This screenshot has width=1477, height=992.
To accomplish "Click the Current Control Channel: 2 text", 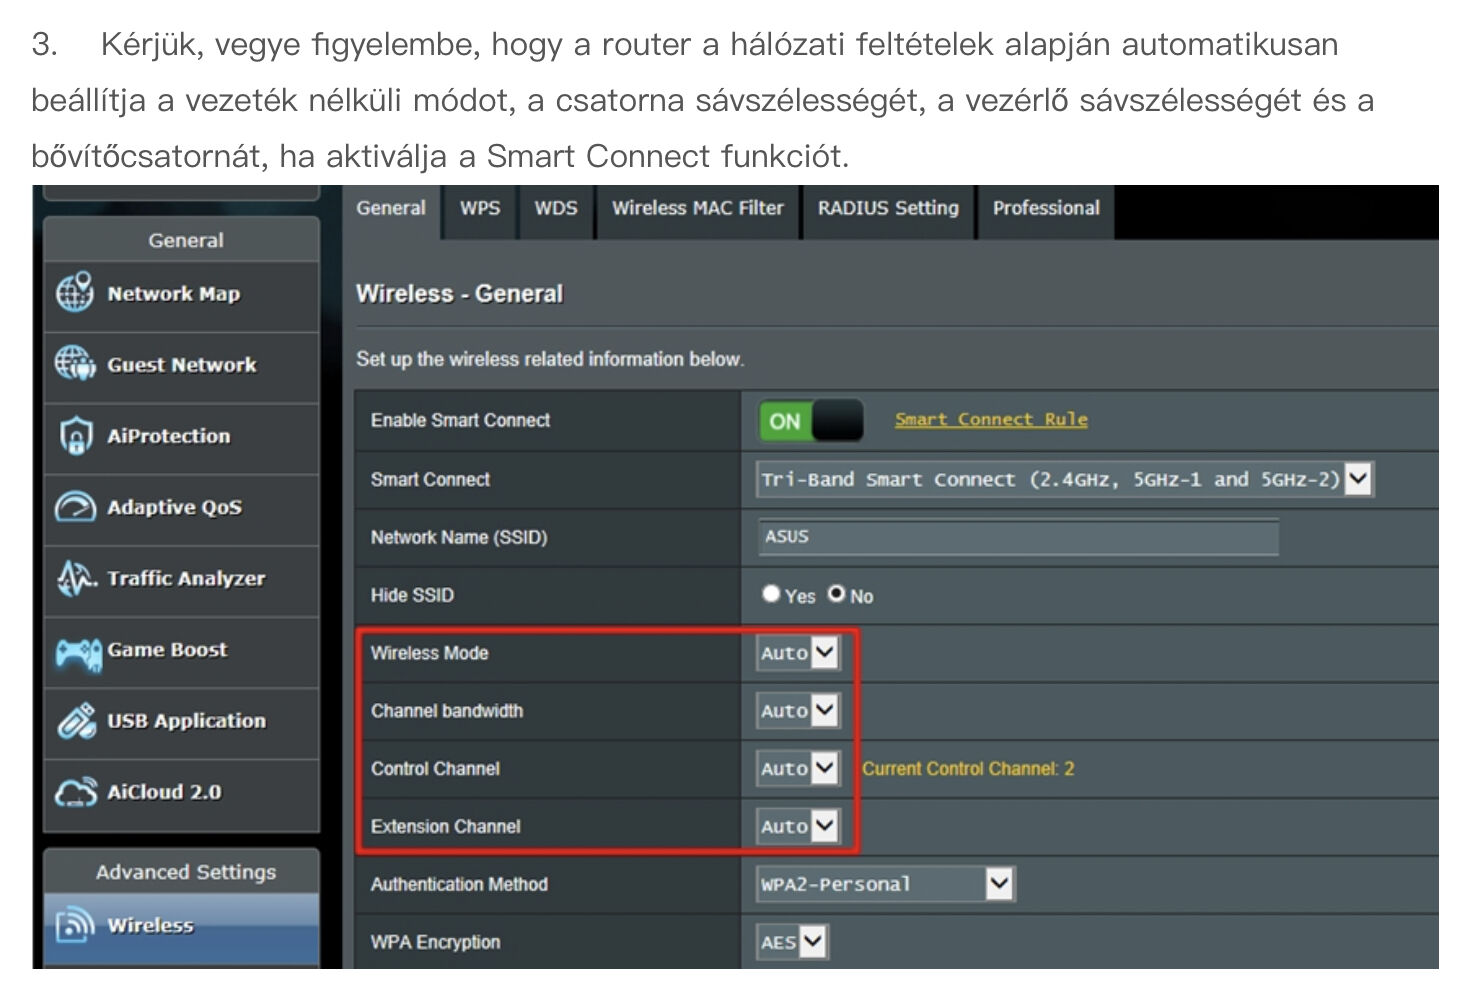I will point(968,769).
